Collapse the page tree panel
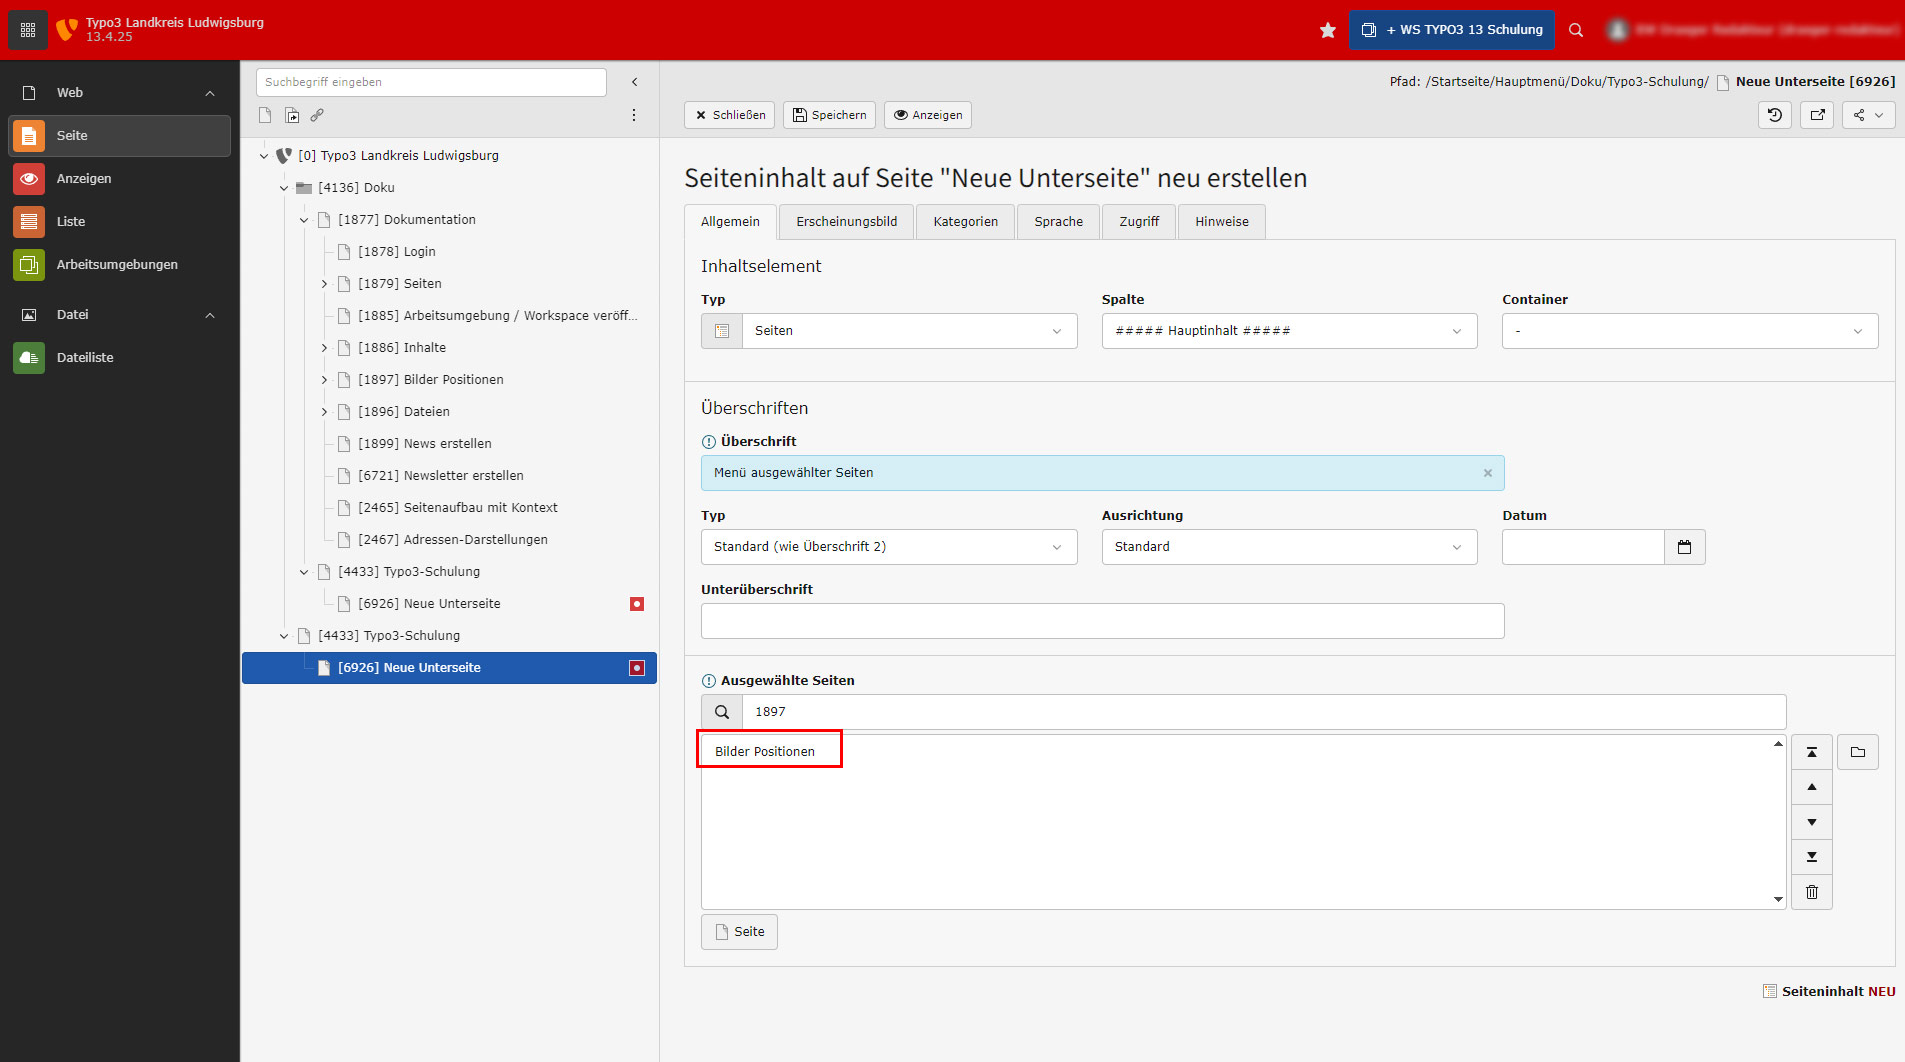 tap(634, 82)
